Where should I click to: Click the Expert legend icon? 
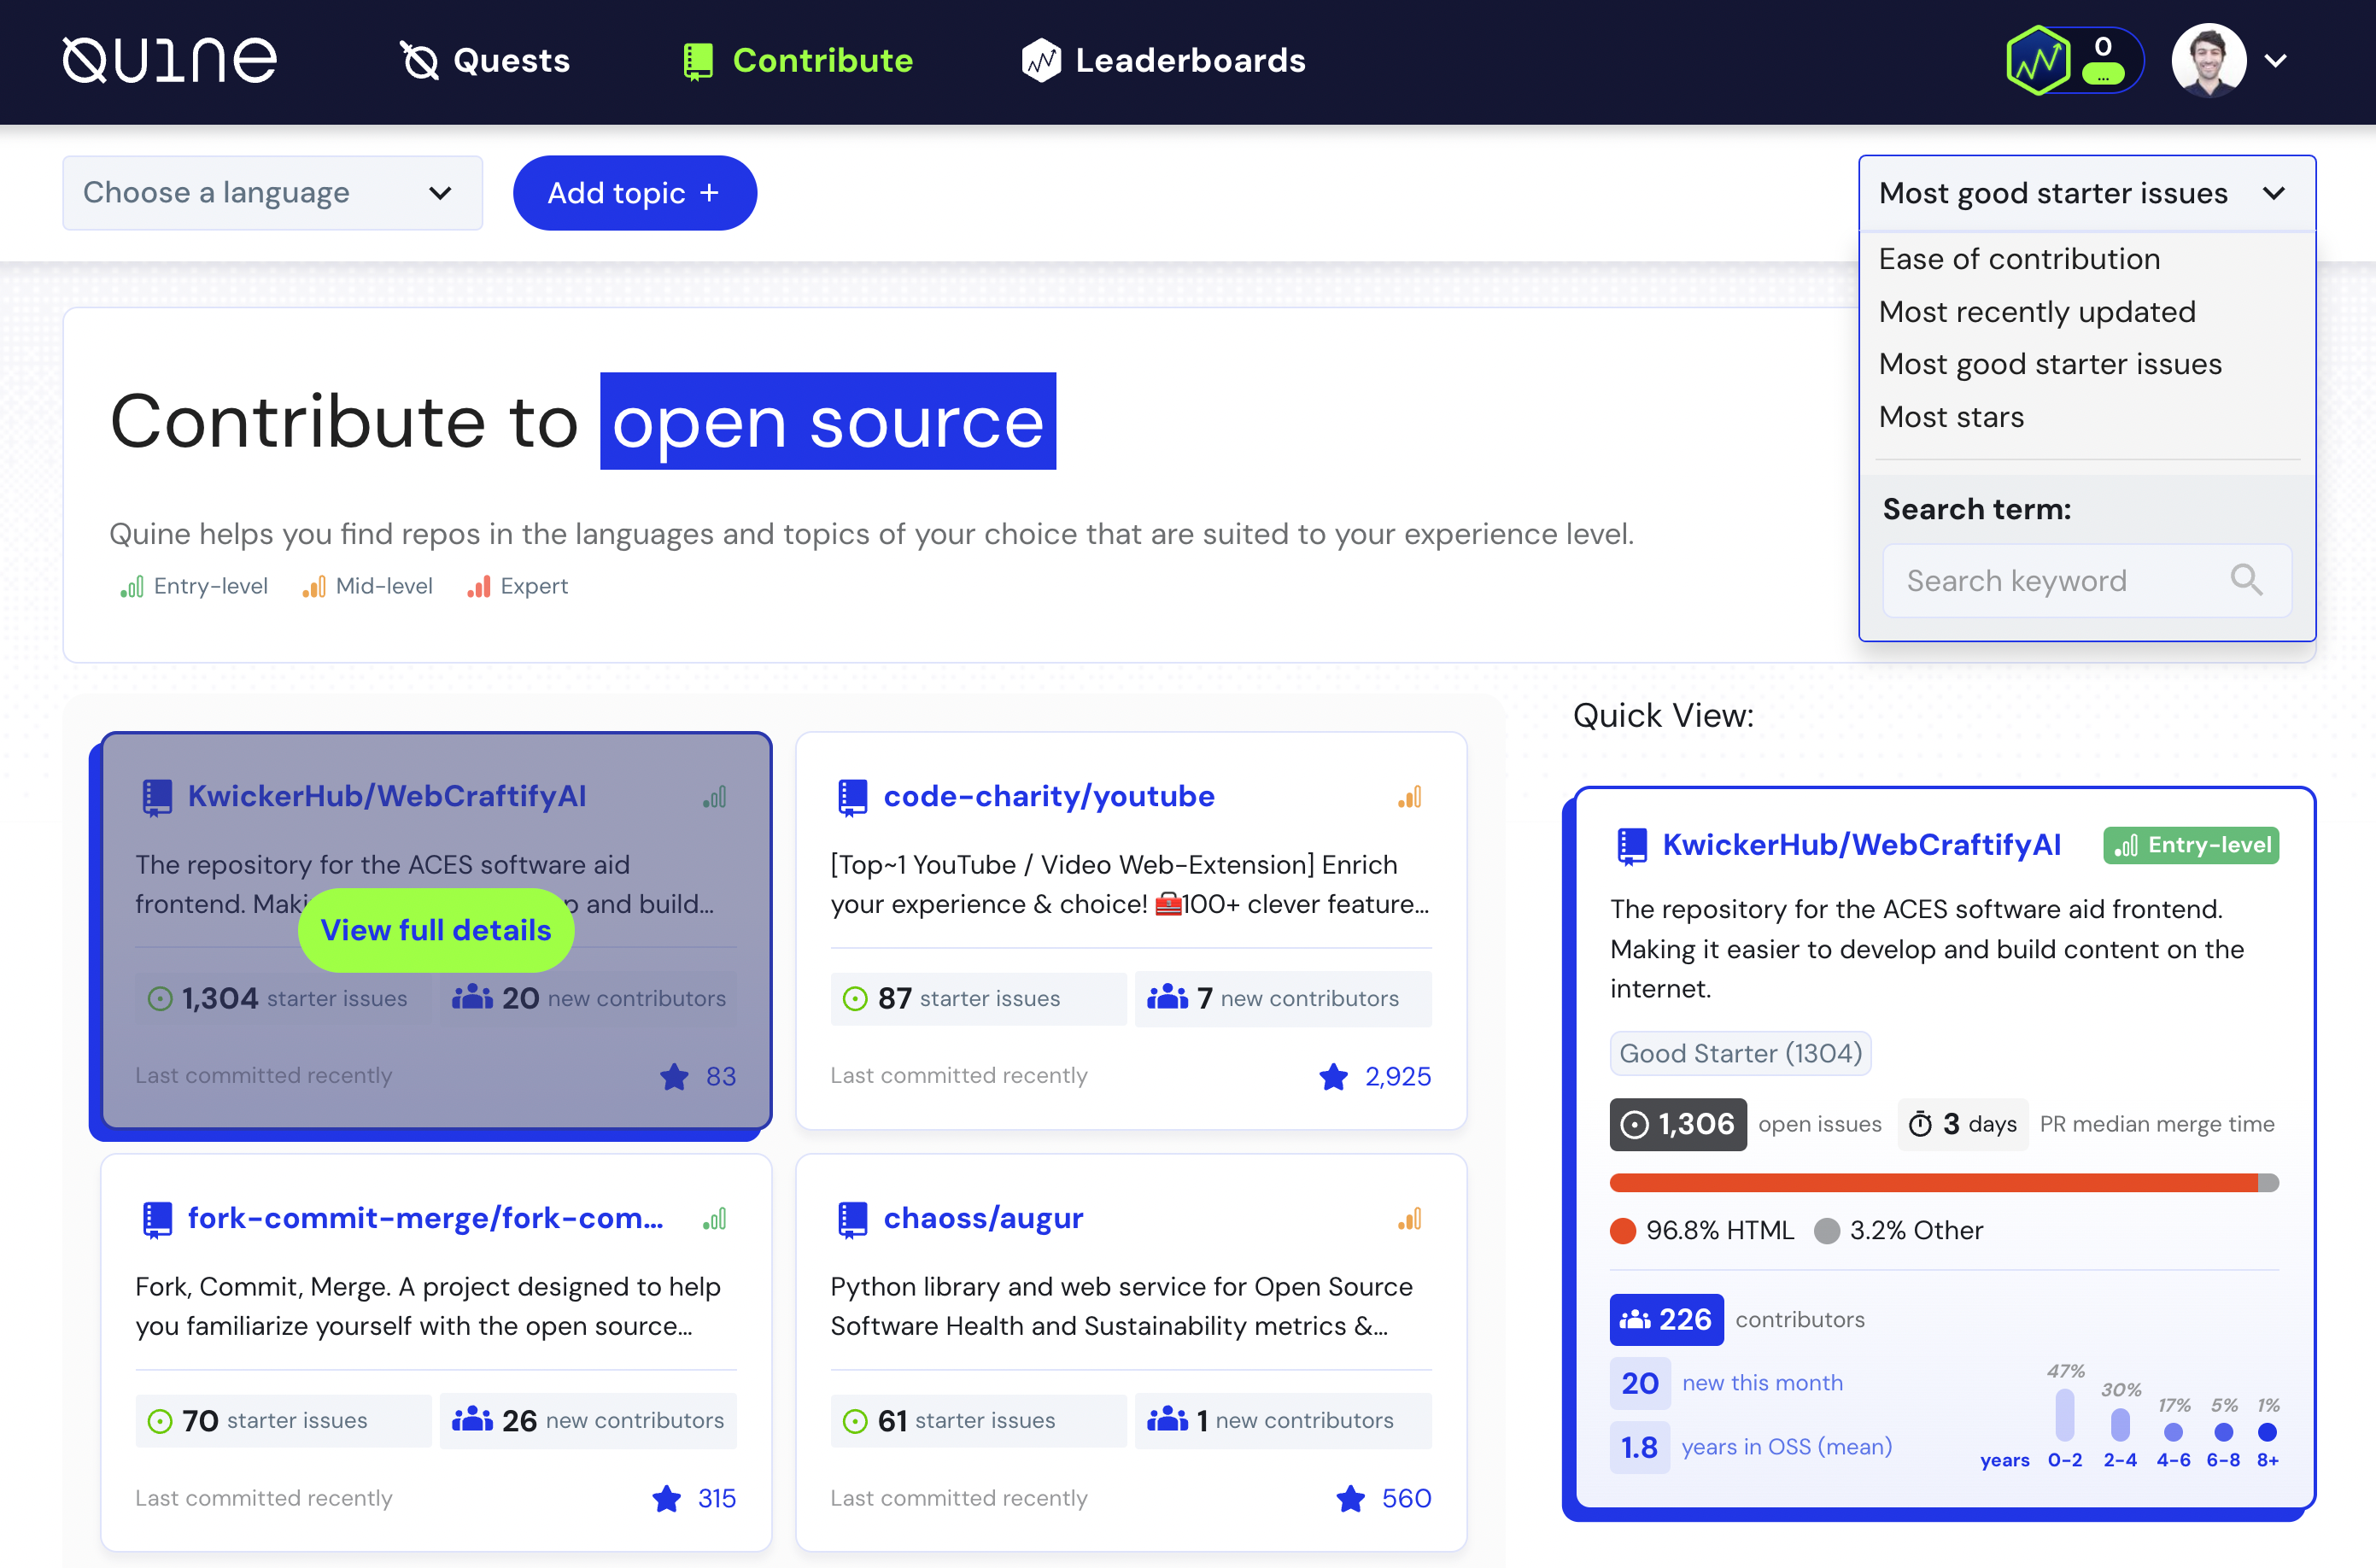pos(479,586)
